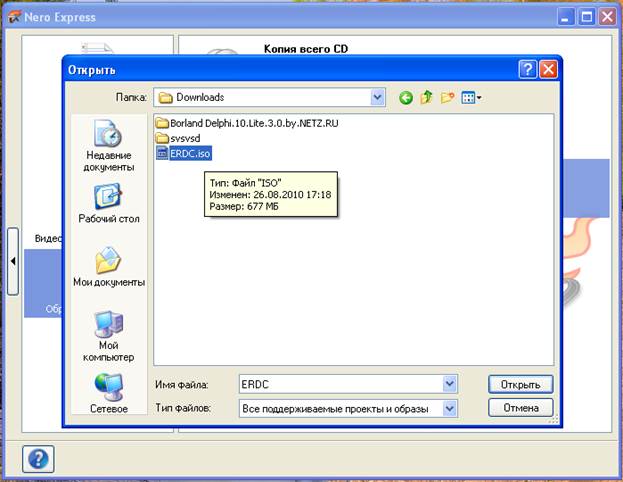
Task: Select the svsvsd folder name
Action: tap(185, 138)
